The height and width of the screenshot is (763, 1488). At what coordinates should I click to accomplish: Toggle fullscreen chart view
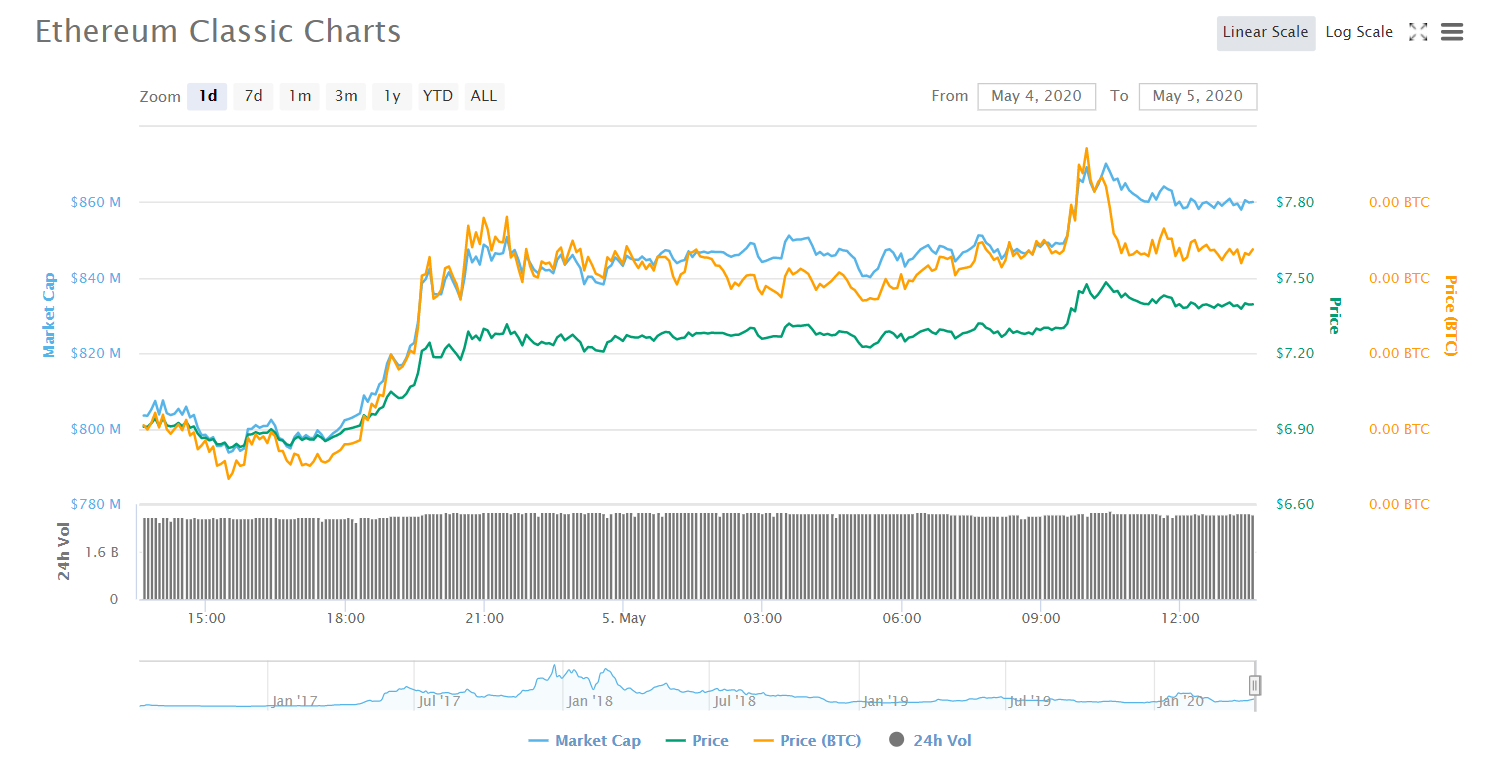click(1418, 32)
